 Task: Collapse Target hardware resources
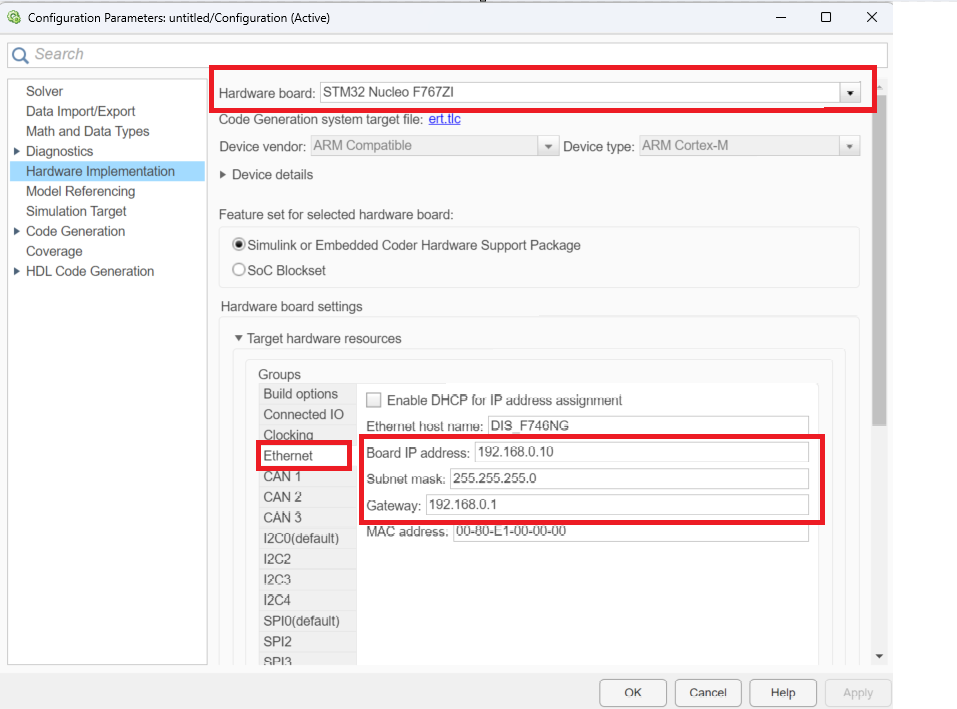tap(238, 339)
